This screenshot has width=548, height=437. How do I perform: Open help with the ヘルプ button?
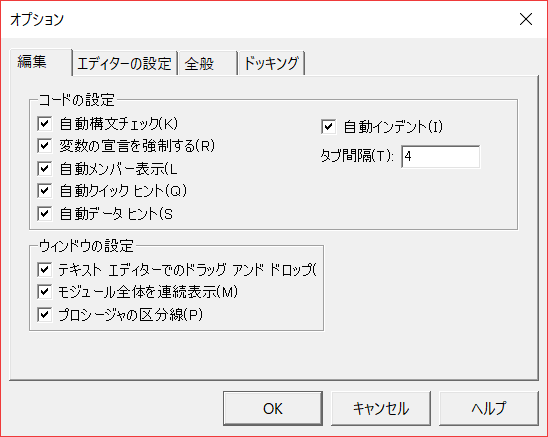[489, 408]
